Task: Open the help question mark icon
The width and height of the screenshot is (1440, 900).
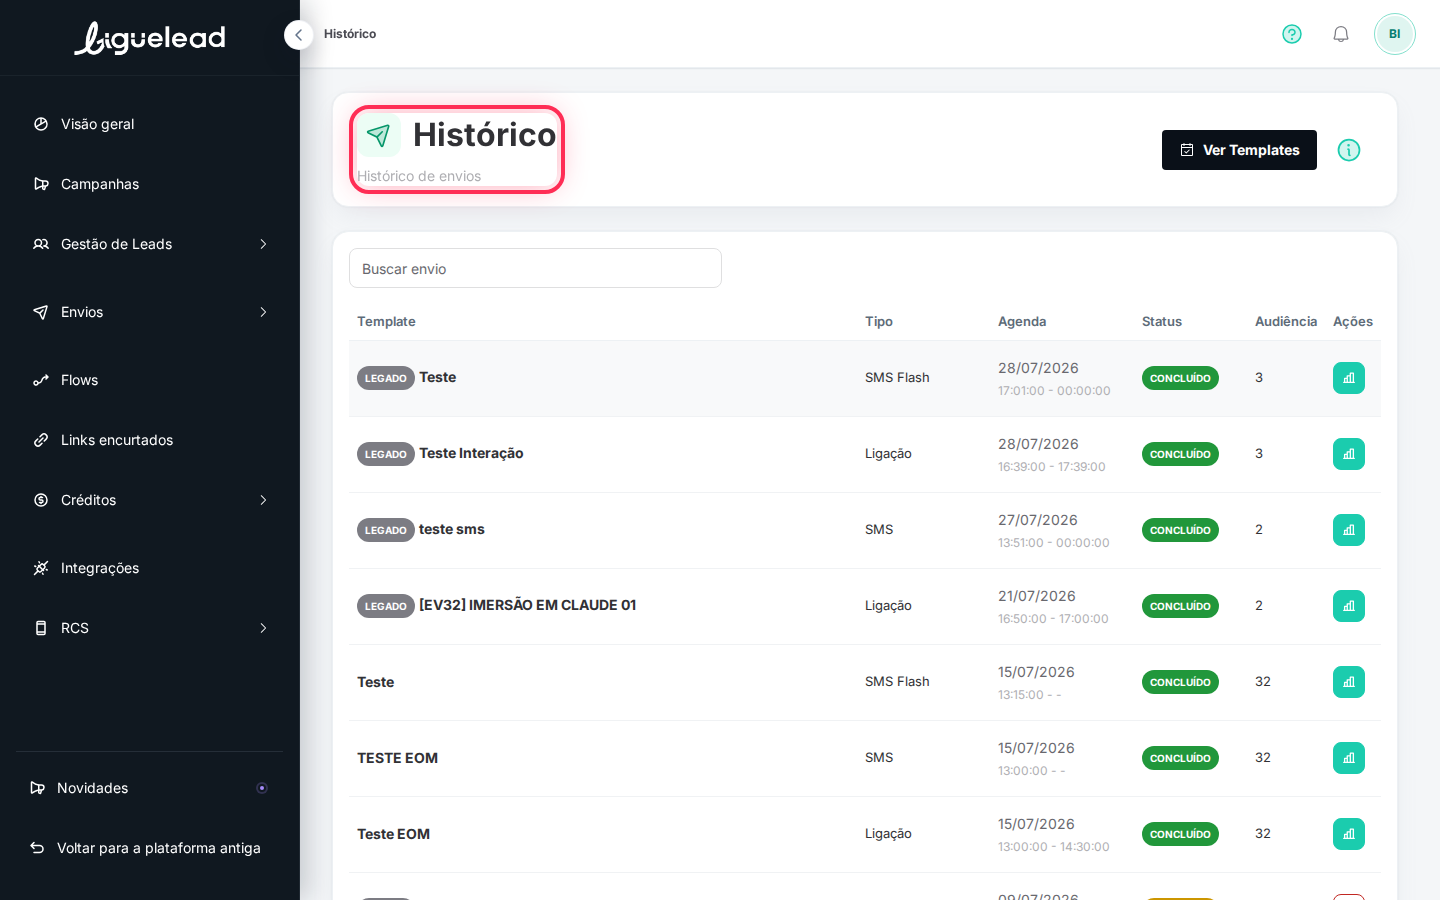Action: tap(1292, 34)
